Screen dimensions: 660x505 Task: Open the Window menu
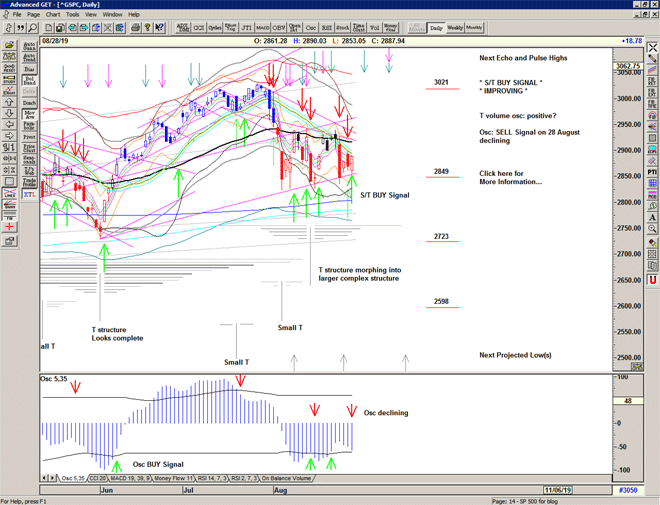(112, 15)
